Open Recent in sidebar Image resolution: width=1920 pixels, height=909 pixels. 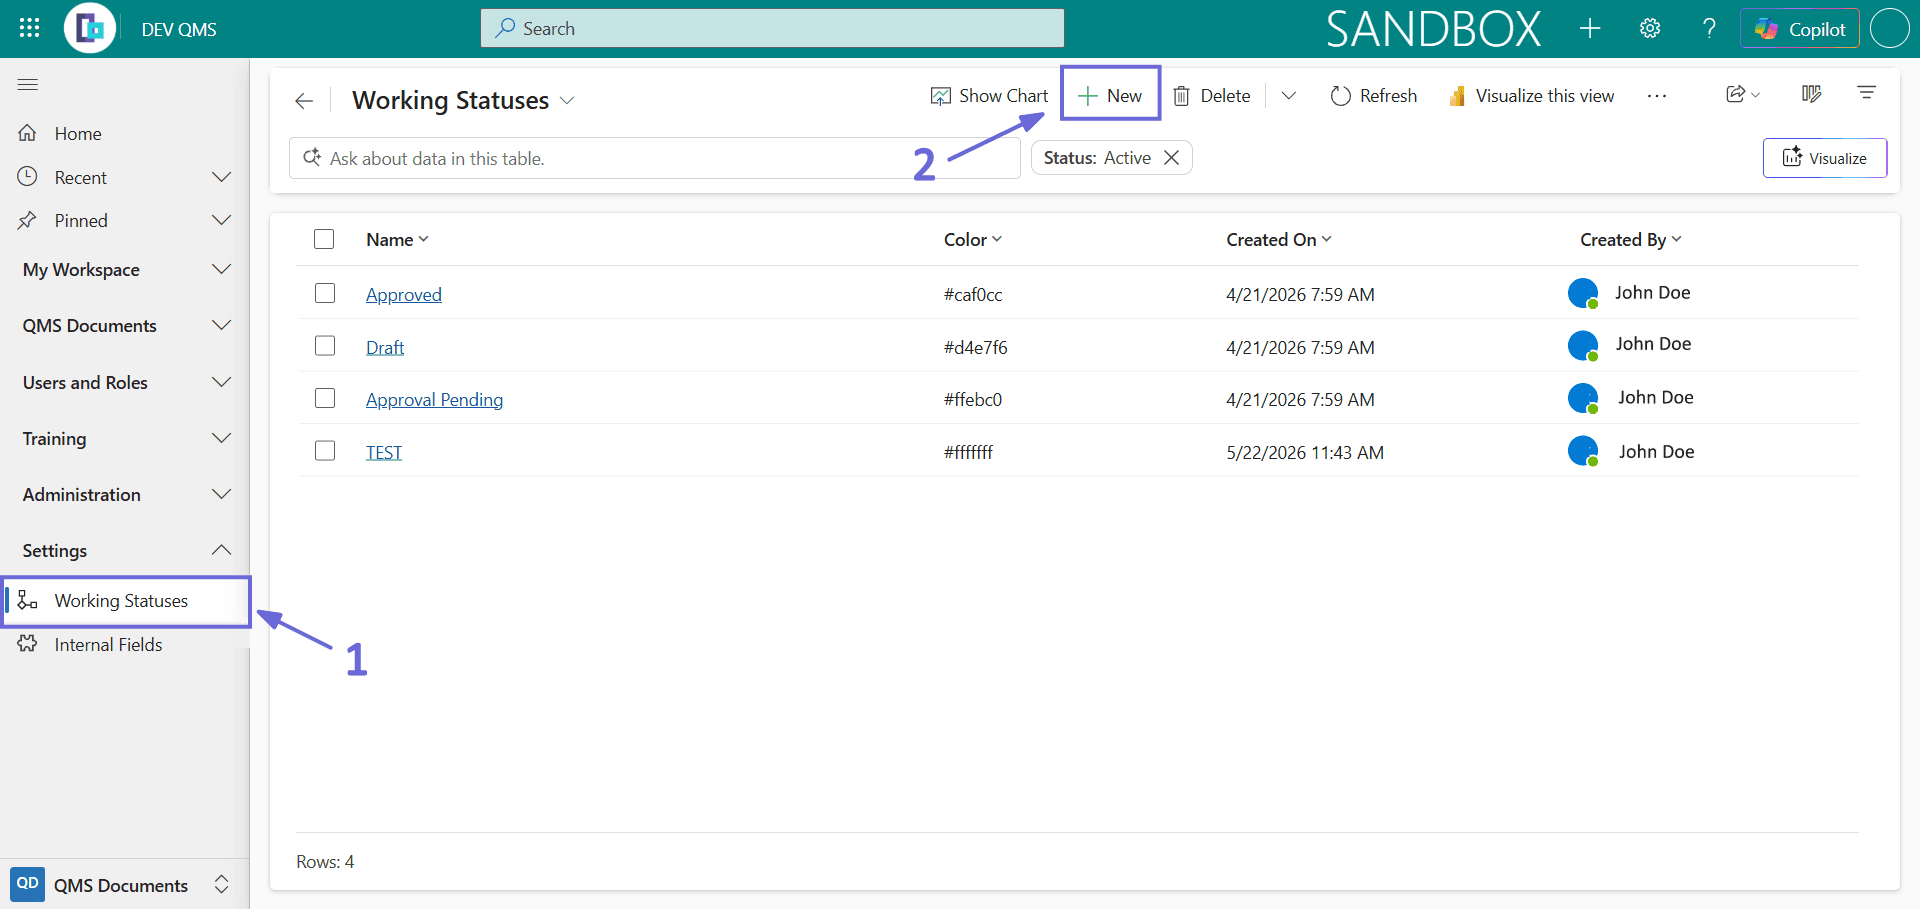80,177
